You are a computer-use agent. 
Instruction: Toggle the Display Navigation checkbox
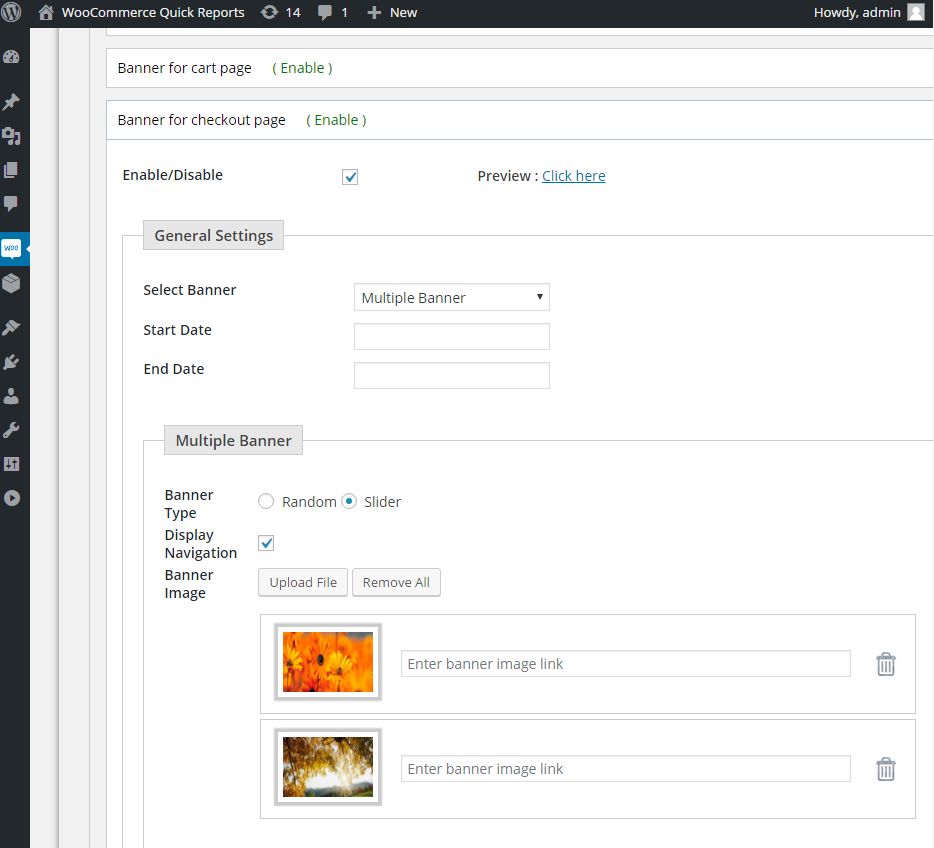click(266, 543)
